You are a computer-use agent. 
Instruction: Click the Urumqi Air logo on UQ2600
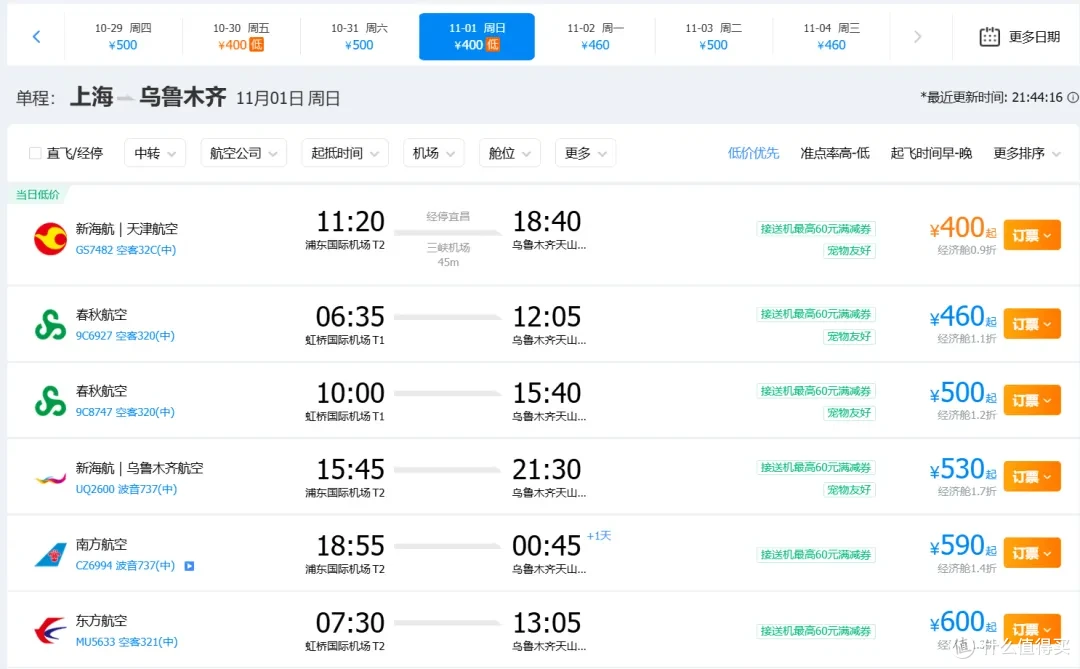pyautogui.click(x=50, y=478)
